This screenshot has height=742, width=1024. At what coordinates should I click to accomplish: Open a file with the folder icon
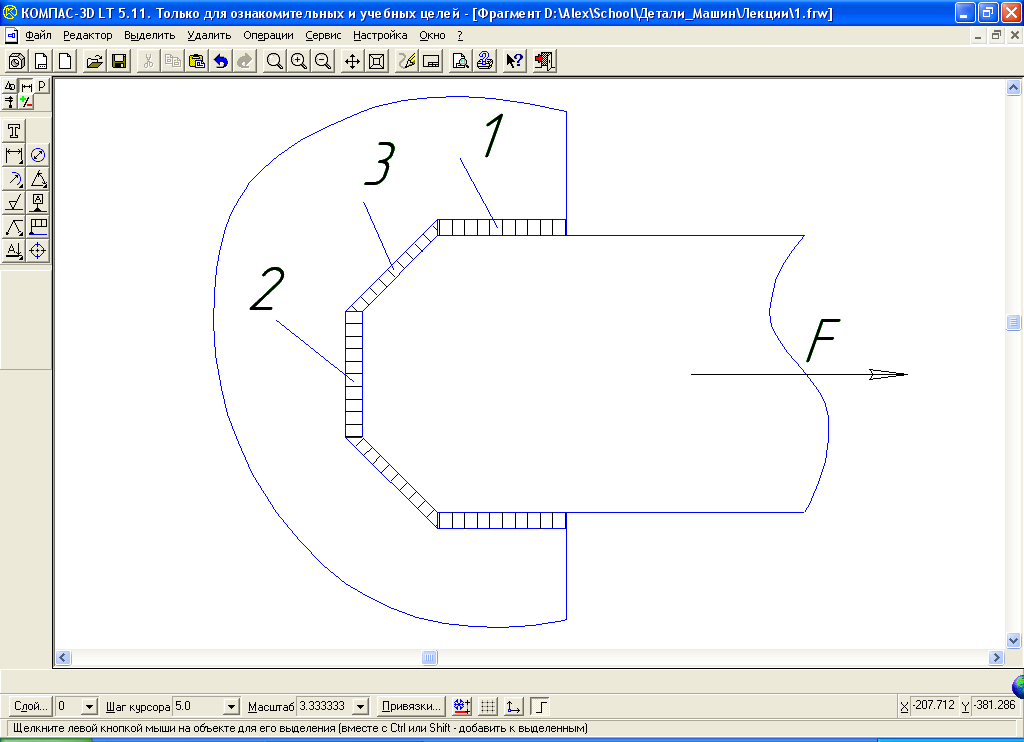point(95,61)
